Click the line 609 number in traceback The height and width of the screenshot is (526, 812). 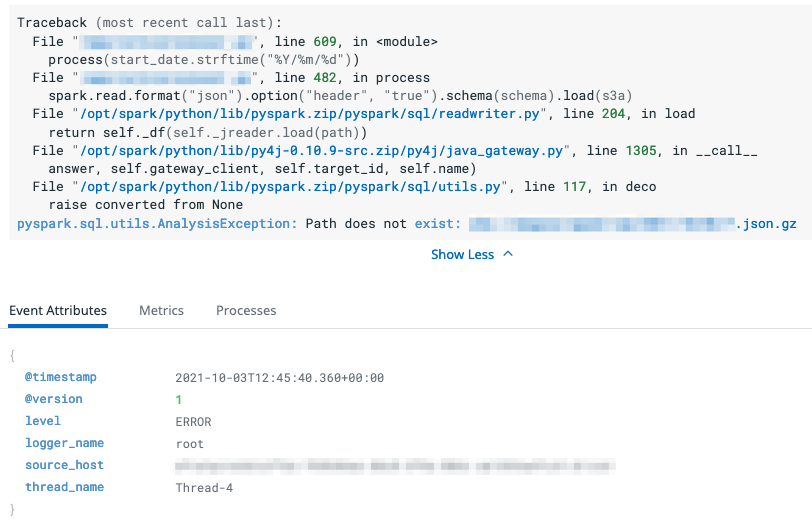325,41
